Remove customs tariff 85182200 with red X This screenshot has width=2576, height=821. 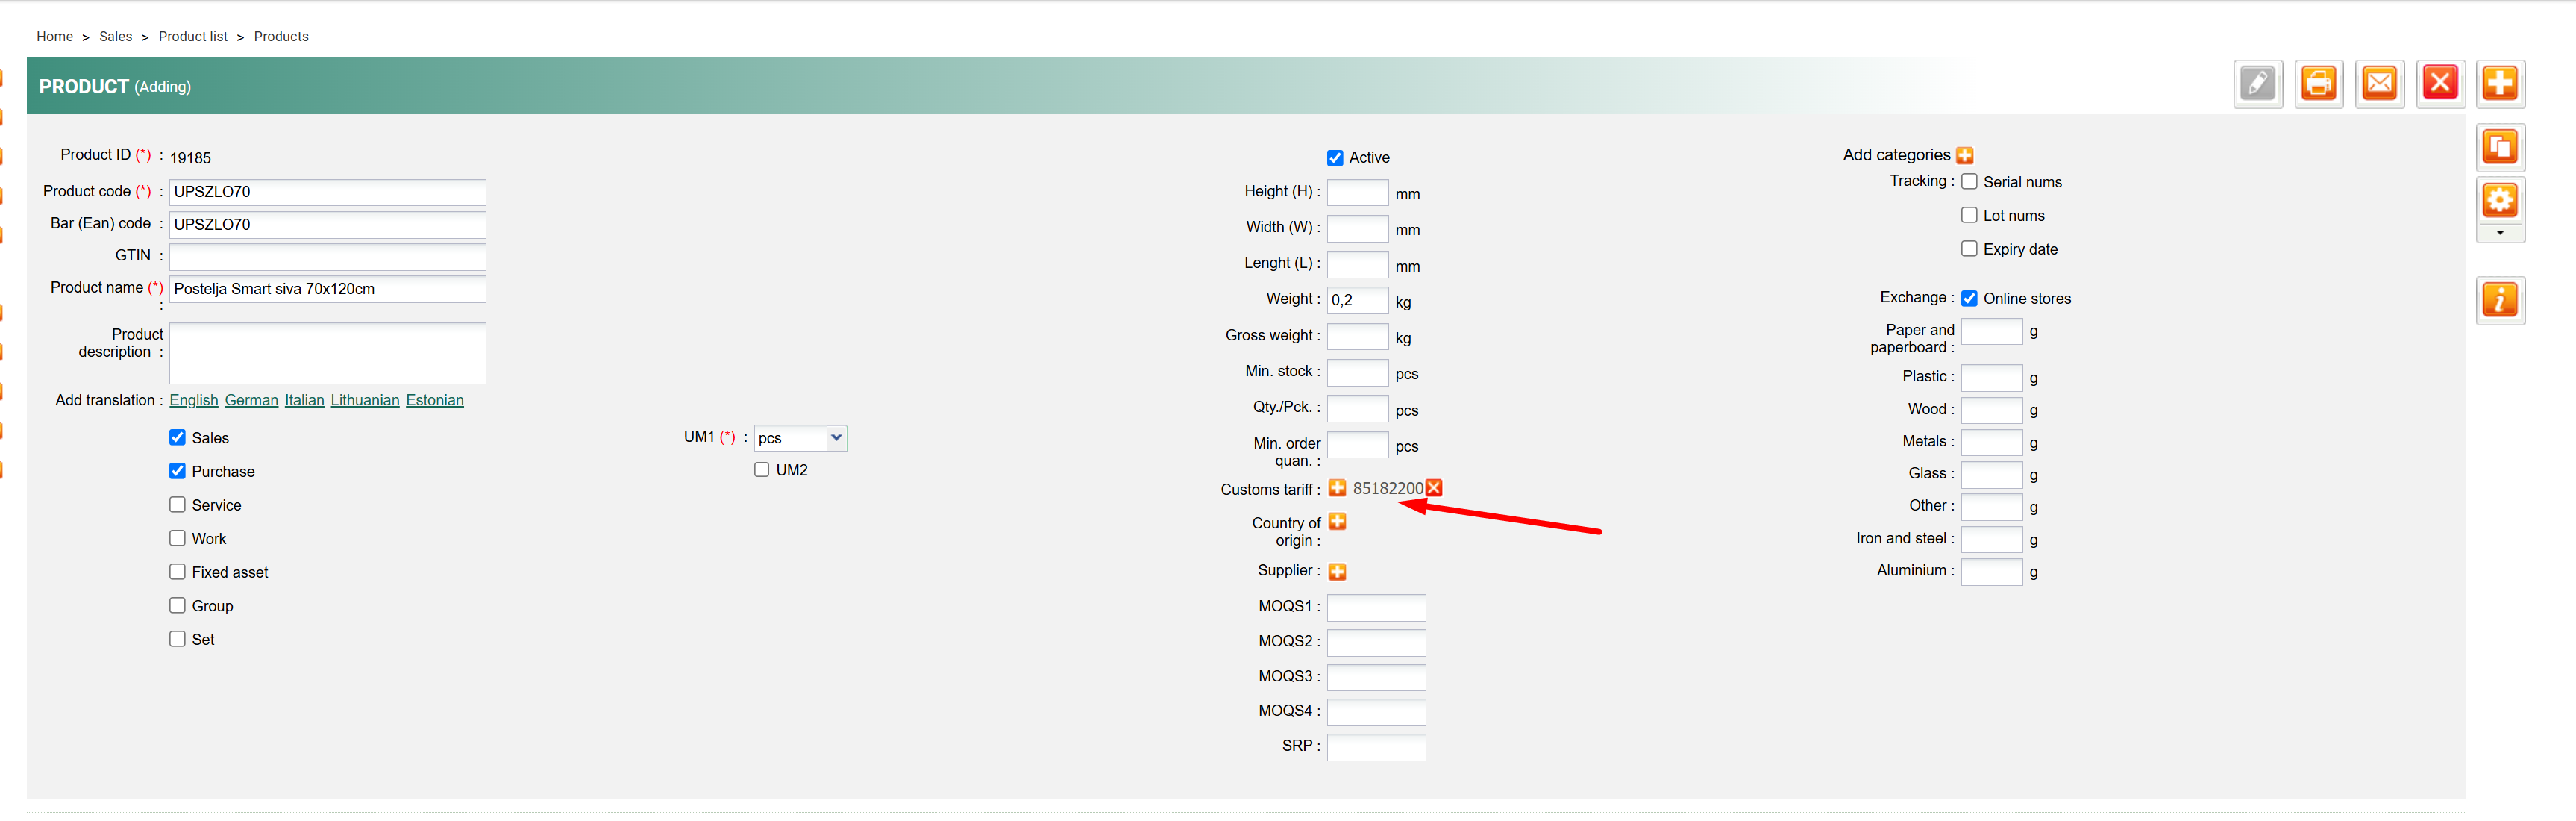pos(1434,488)
